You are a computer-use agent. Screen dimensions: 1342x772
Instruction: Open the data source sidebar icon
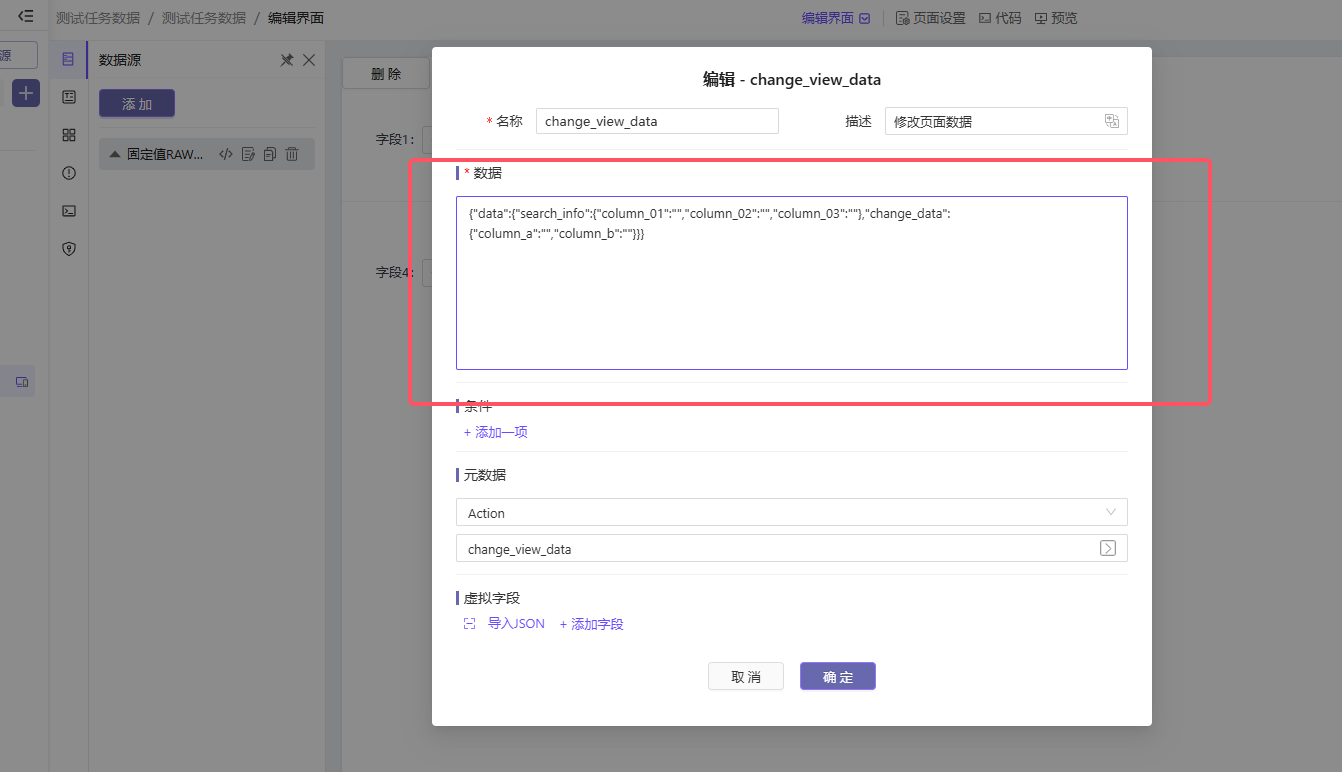(x=68, y=59)
